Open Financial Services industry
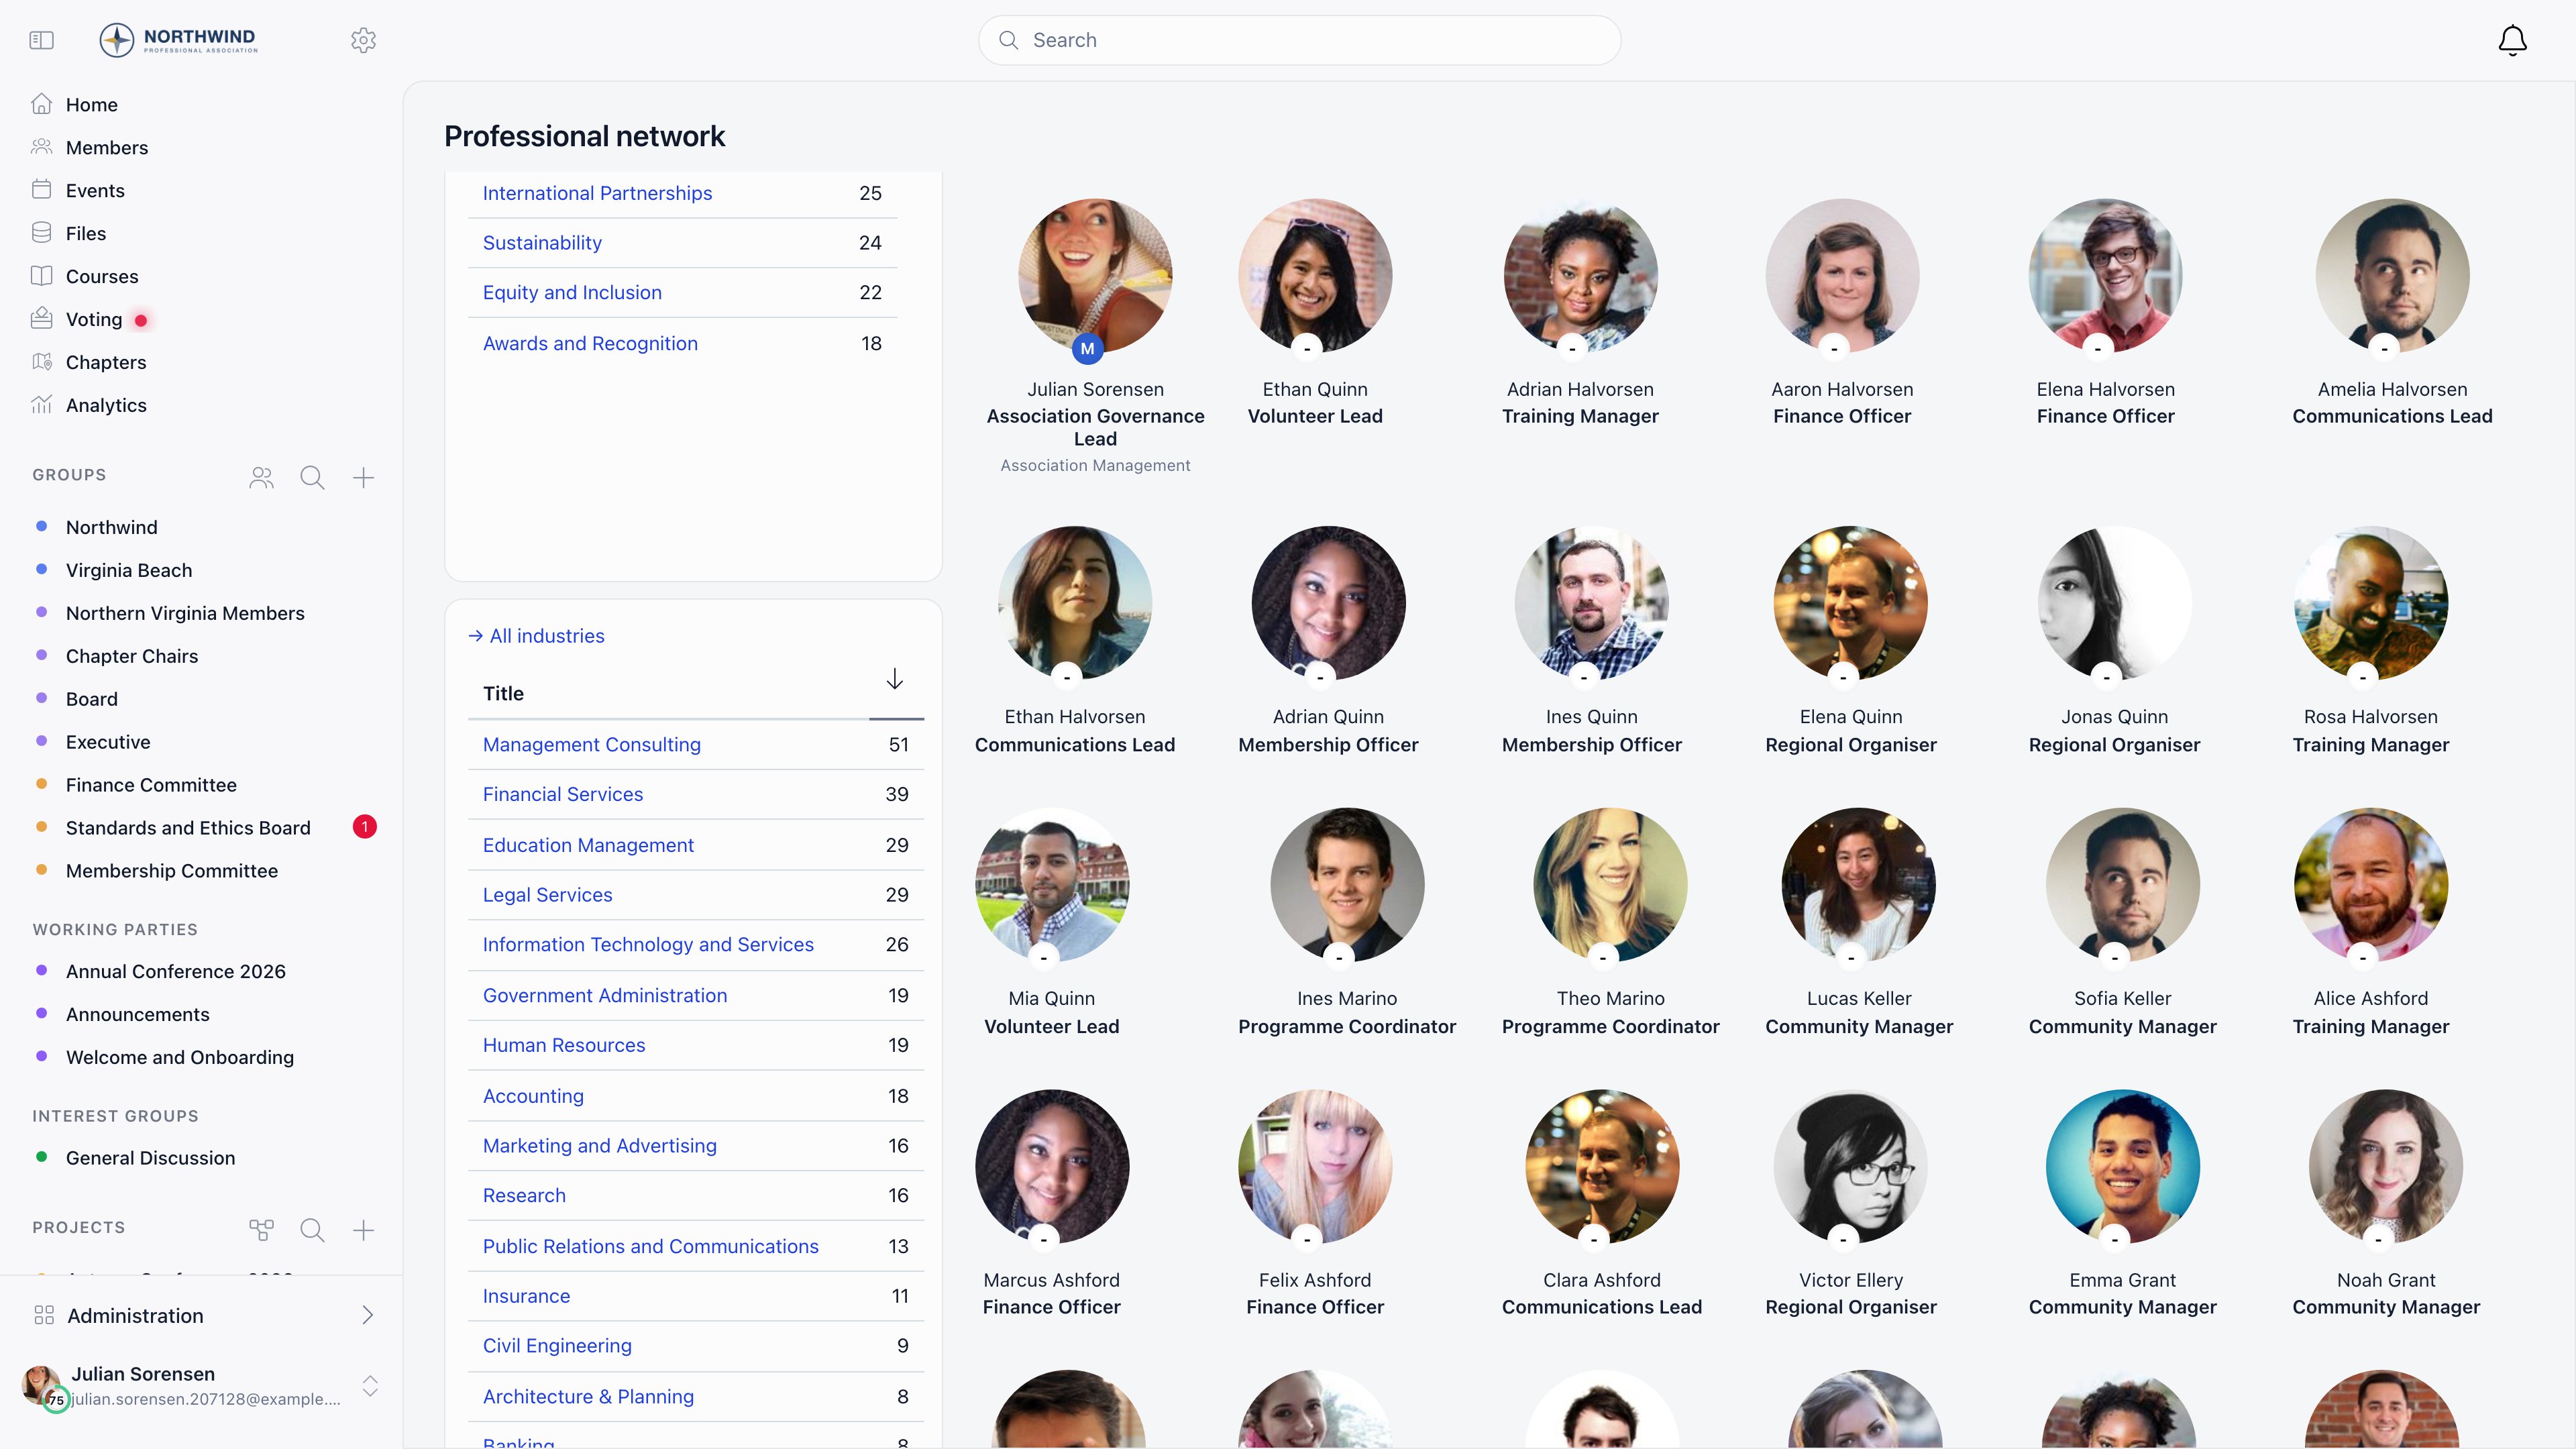Screen dimensions: 2576x1449 coord(563,794)
